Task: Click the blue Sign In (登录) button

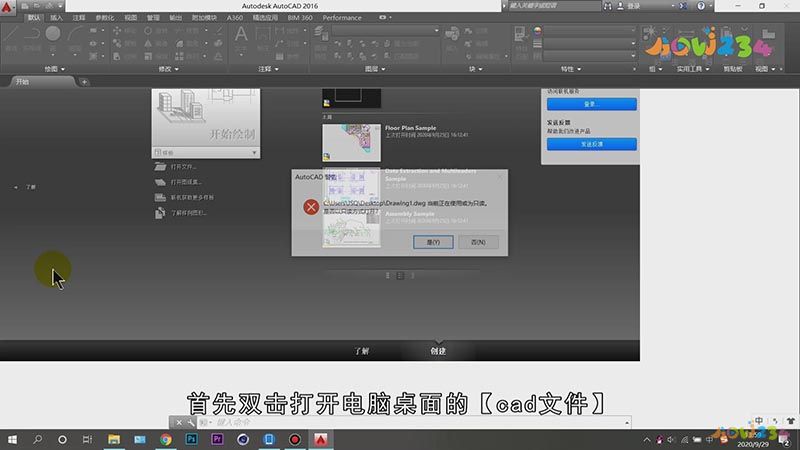Action: (x=591, y=104)
